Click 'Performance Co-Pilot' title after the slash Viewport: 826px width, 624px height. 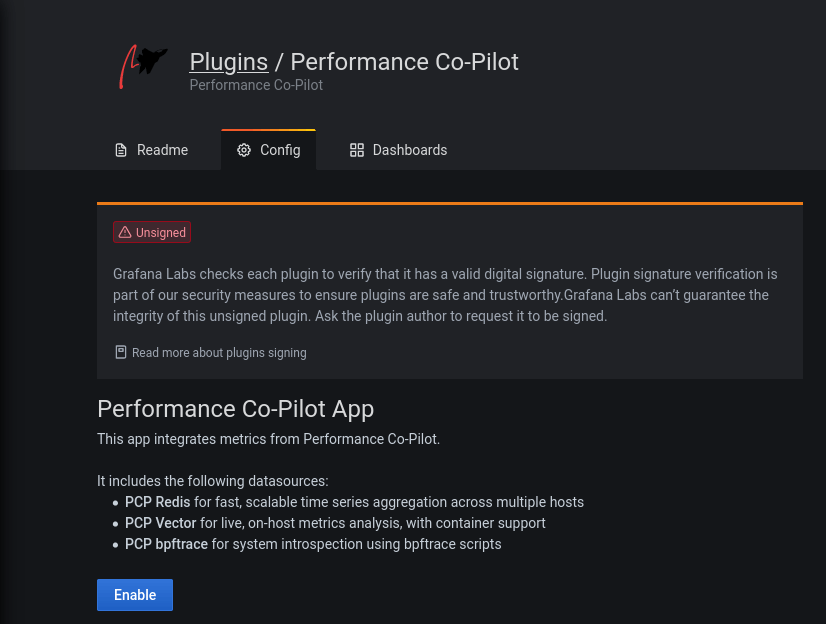(404, 62)
